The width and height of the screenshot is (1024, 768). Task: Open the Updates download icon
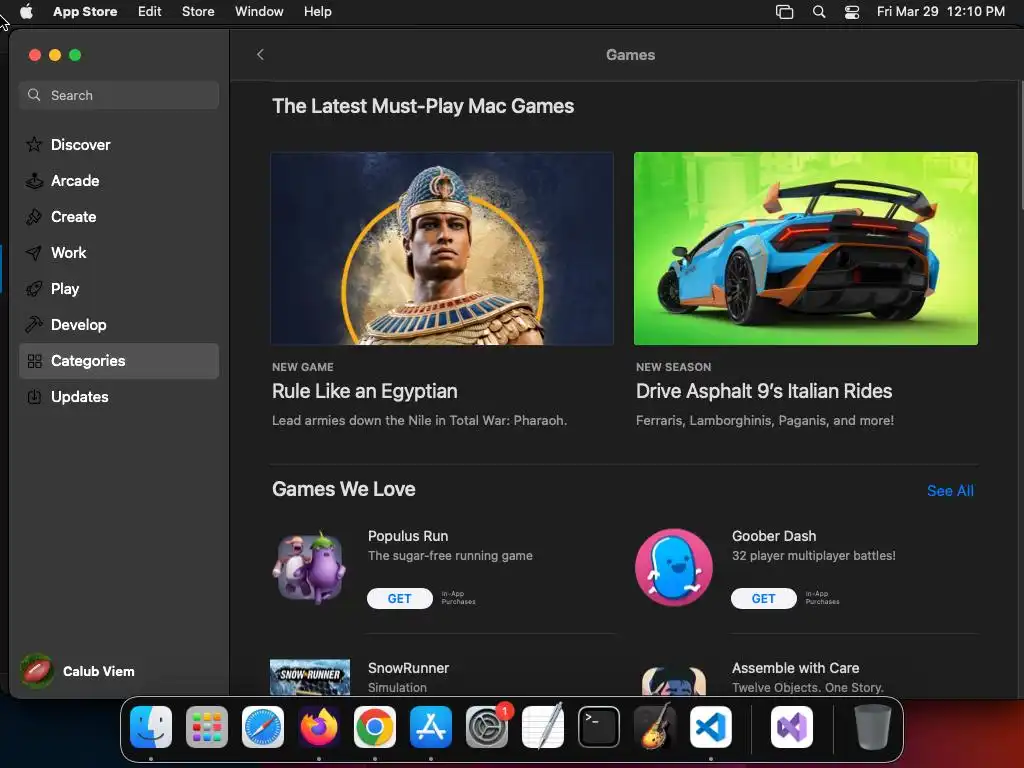[x=34, y=396]
